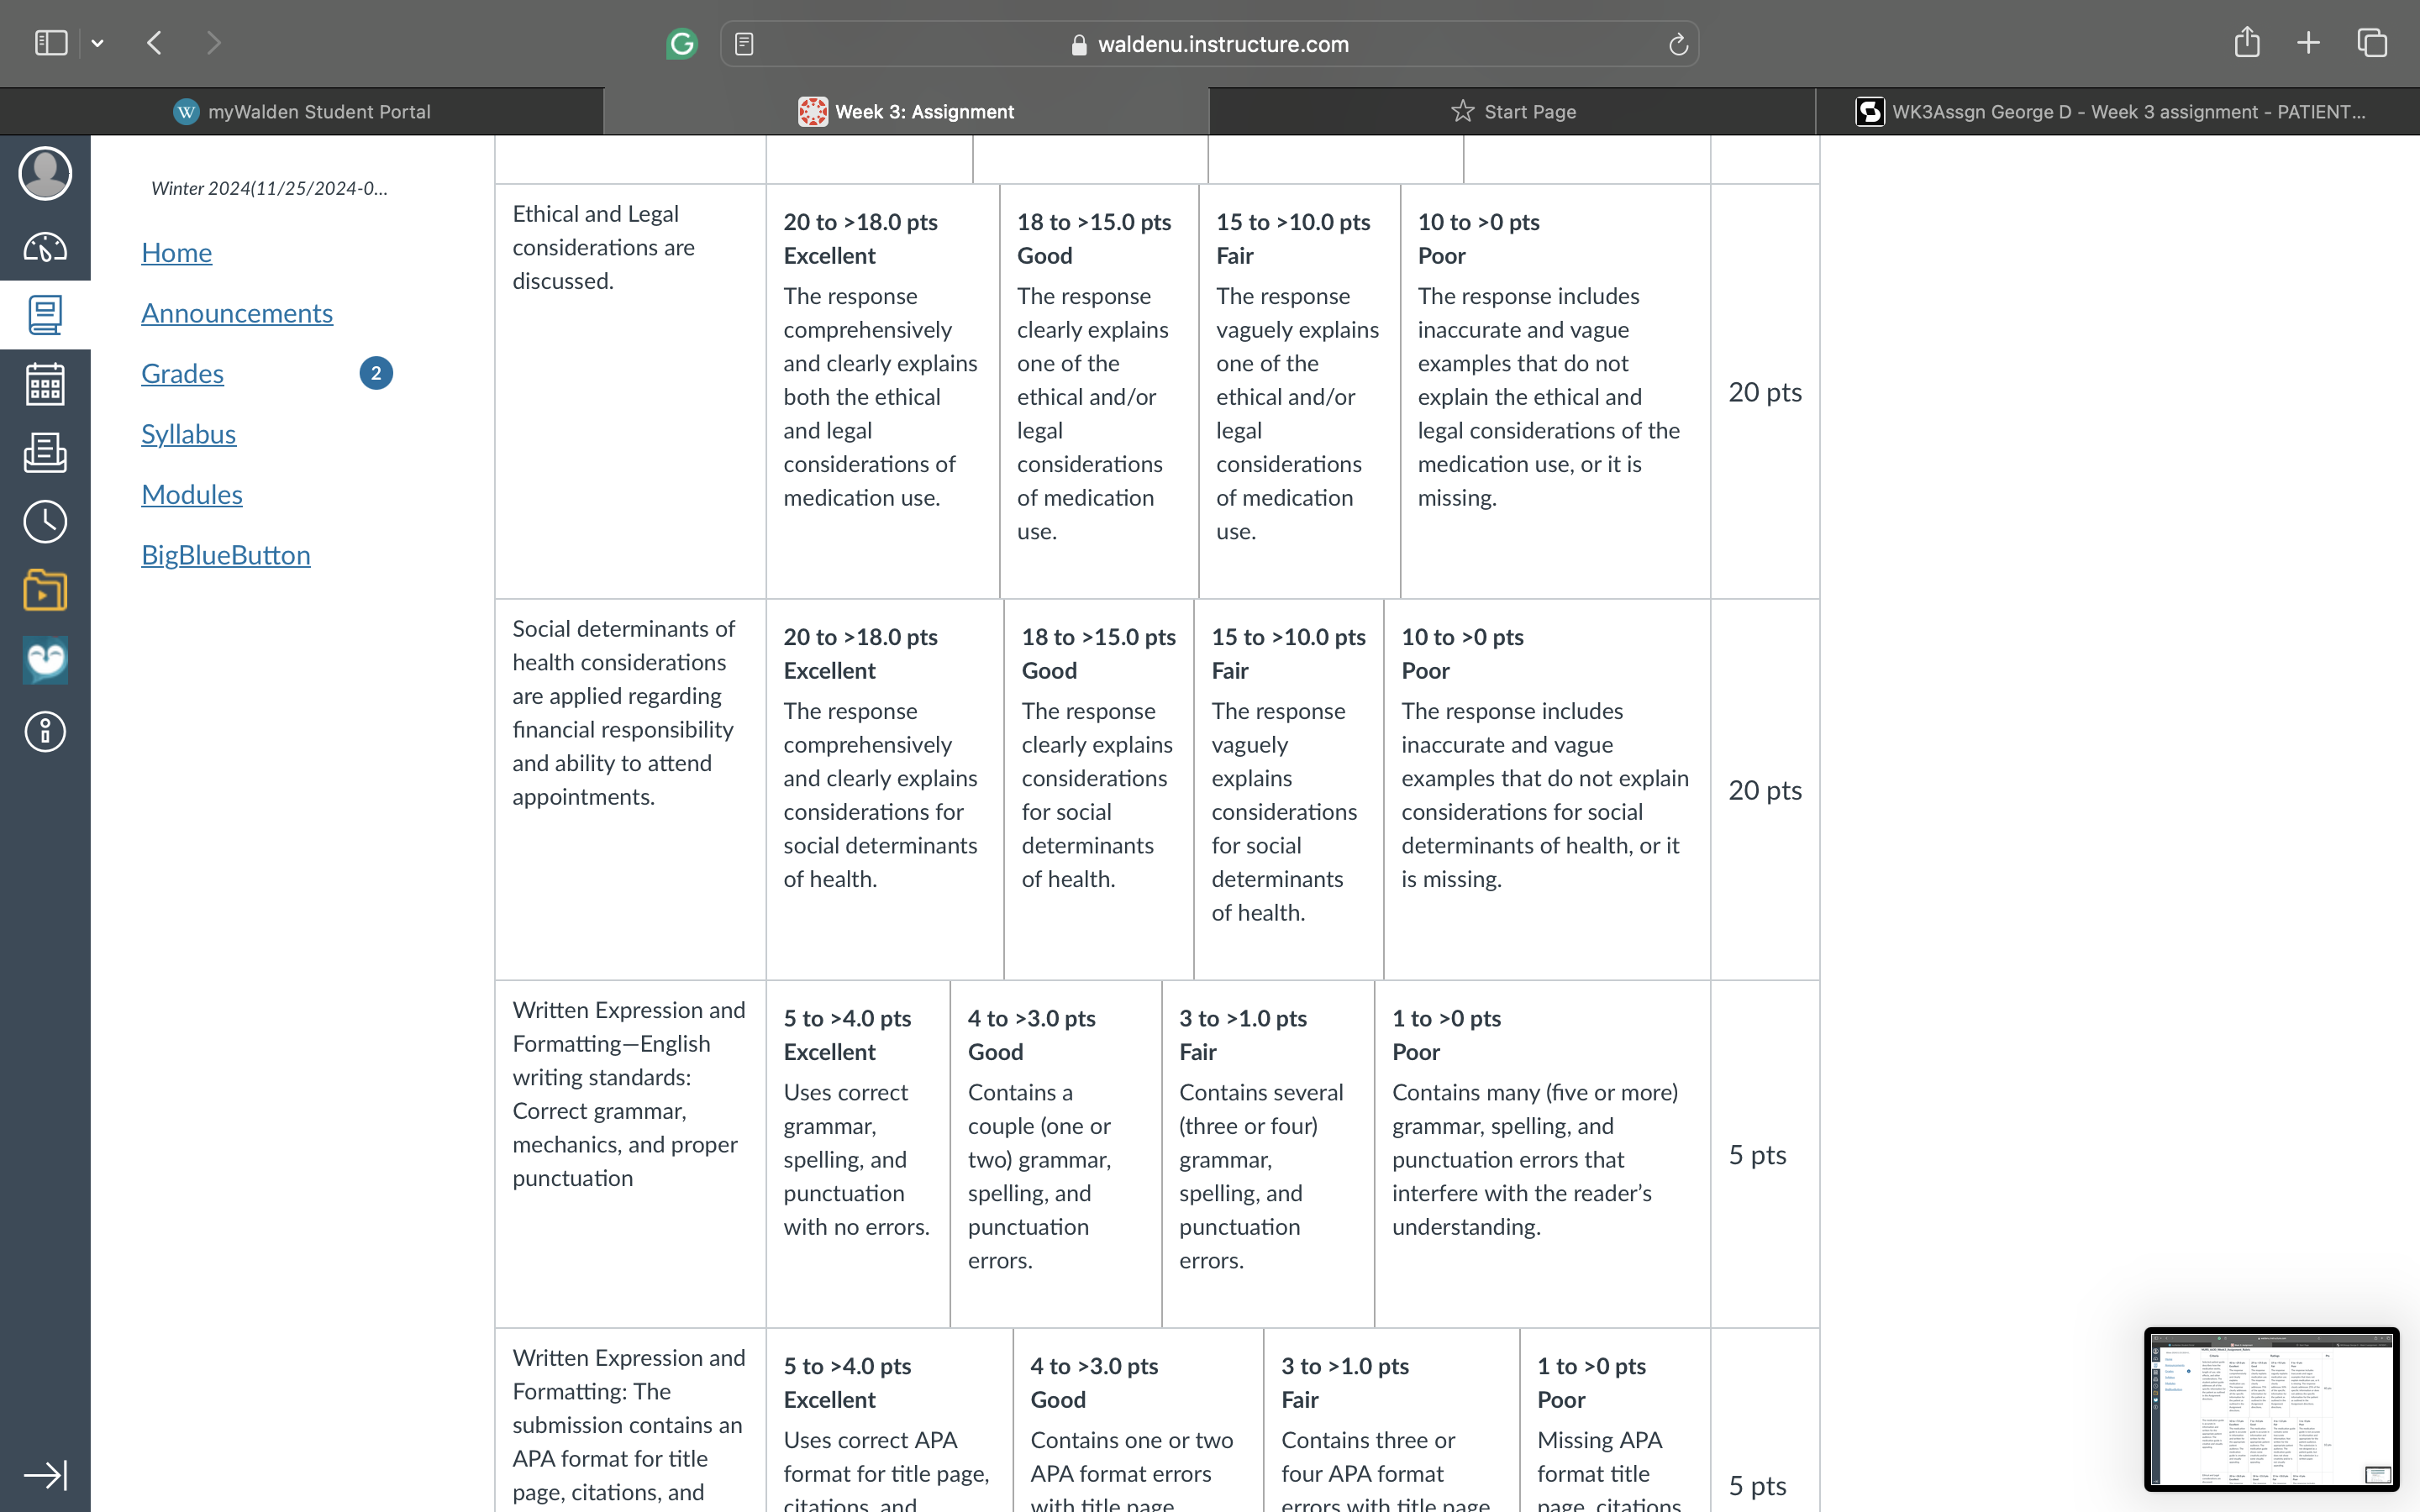Click the Grades notification badge showing 2

376,373
